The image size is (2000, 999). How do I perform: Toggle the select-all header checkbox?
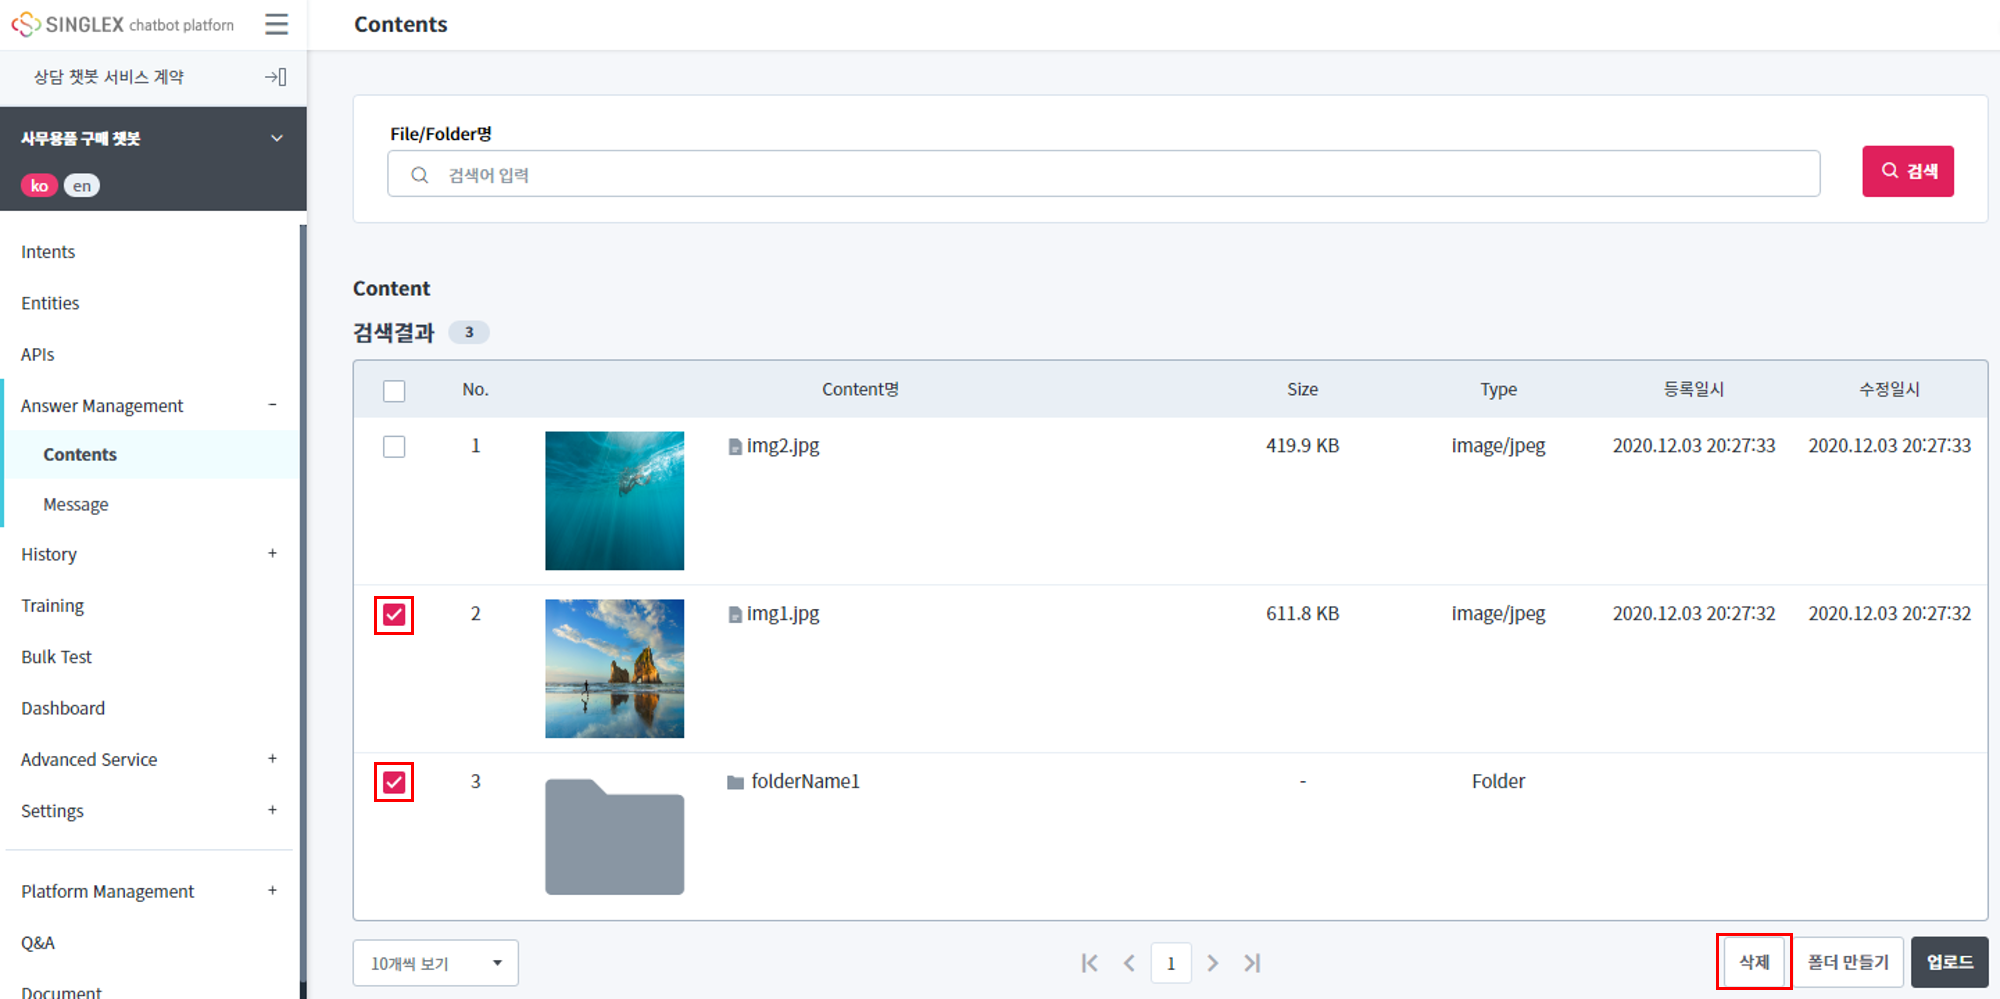click(x=394, y=391)
